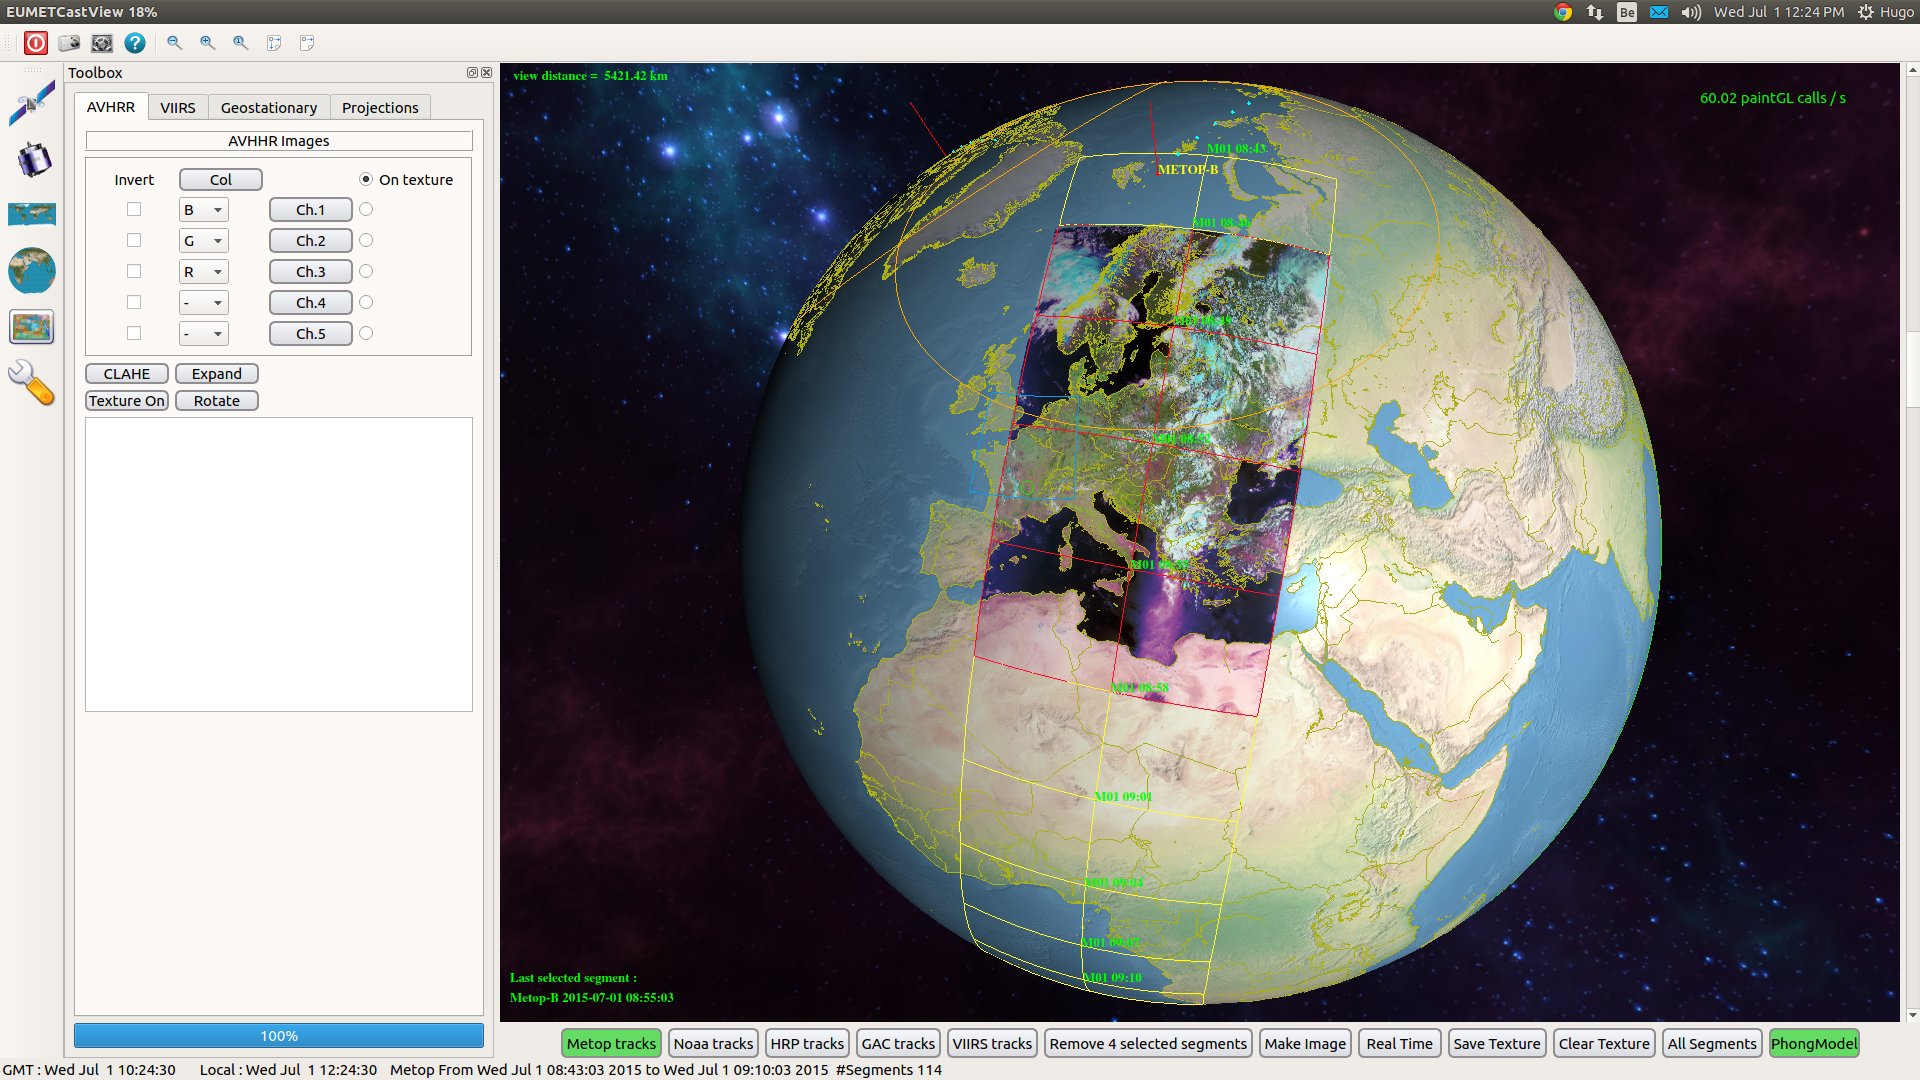This screenshot has height=1080, width=1920.
Task: Open the R color dropdown for Ch.3
Action: coord(204,272)
